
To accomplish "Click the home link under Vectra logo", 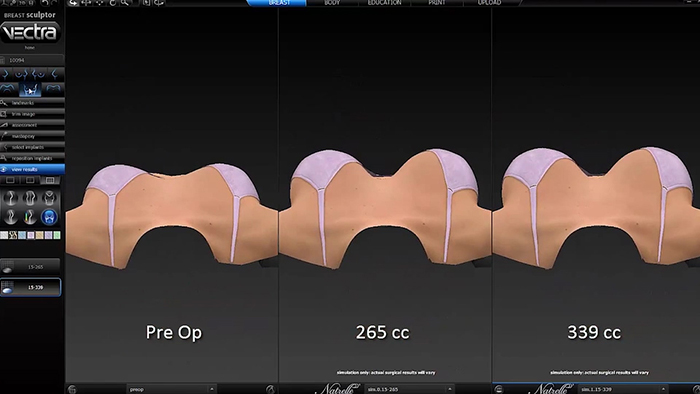I will point(29,47).
